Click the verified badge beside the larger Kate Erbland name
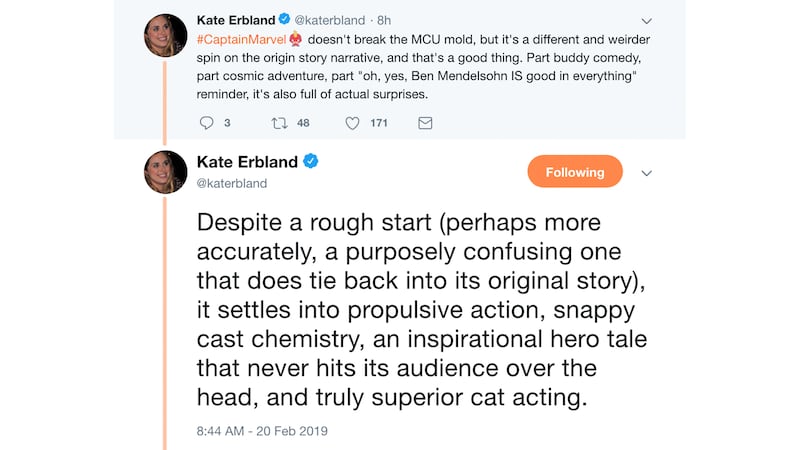800x450 pixels. pyautogui.click(x=312, y=162)
